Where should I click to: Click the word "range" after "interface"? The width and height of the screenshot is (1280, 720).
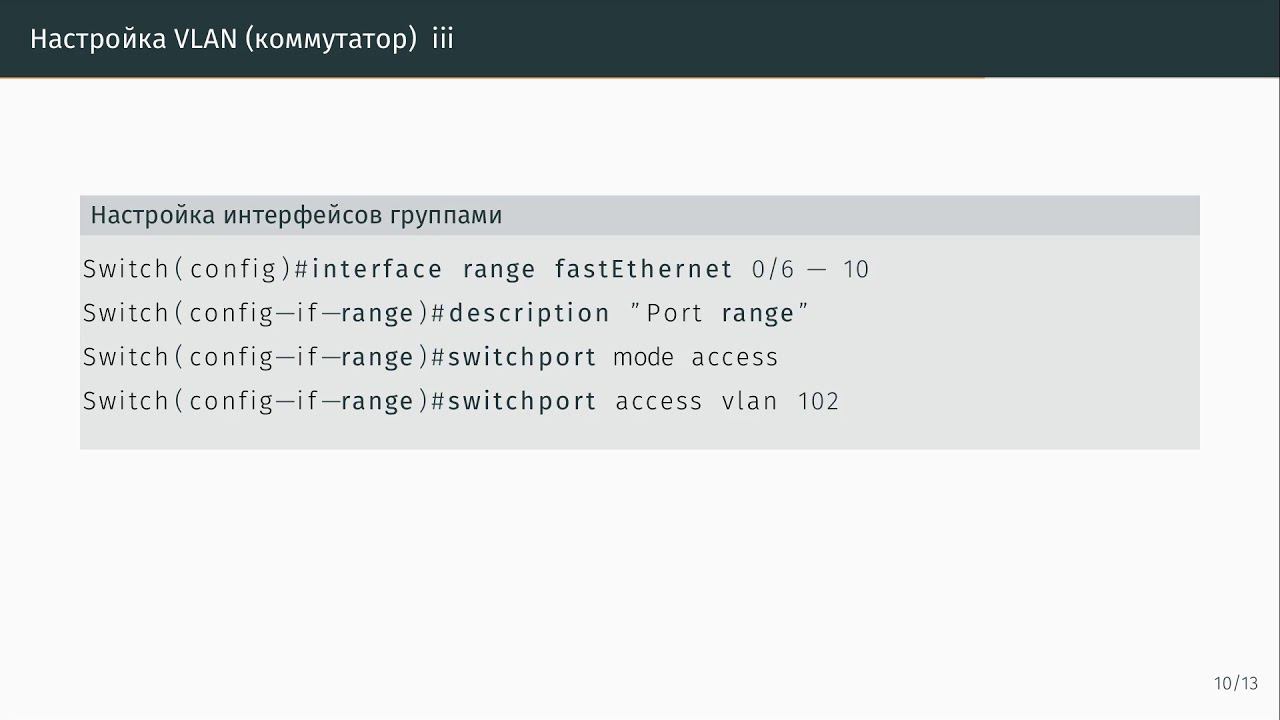coord(498,269)
